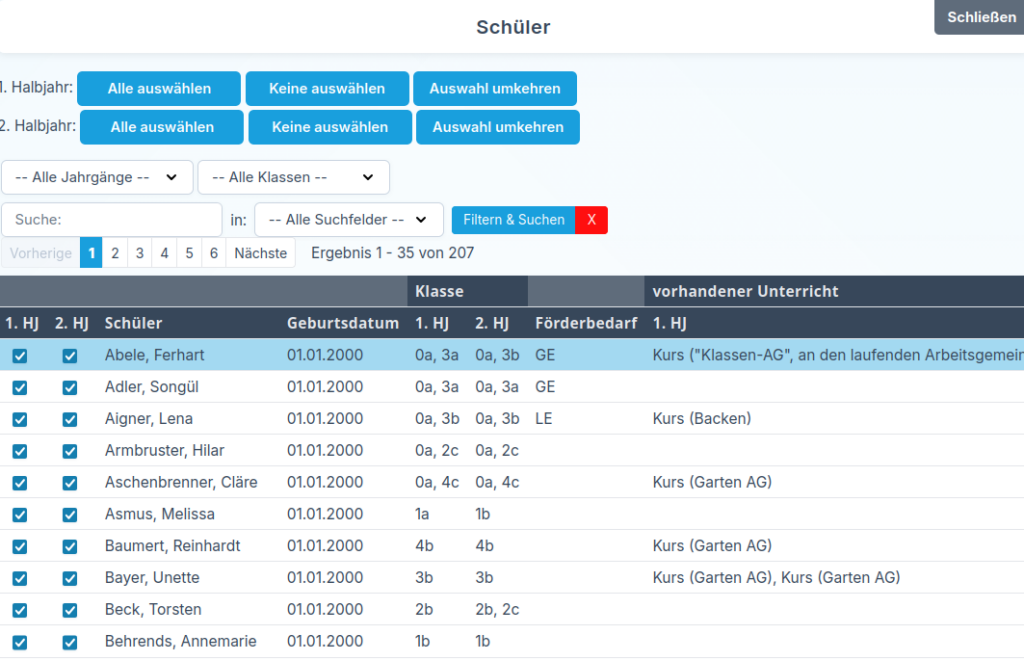Image resolution: width=1024 pixels, height=661 pixels.
Task: Go to page 2 of results
Action: (x=115, y=253)
